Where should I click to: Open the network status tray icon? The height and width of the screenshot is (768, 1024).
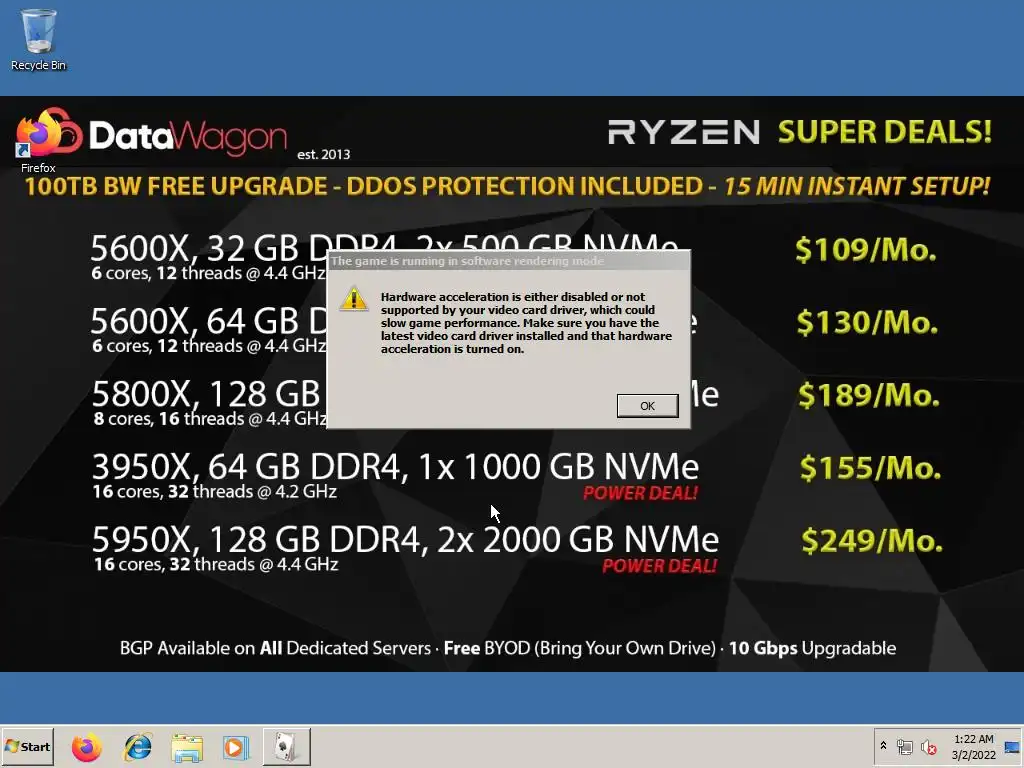coord(904,747)
